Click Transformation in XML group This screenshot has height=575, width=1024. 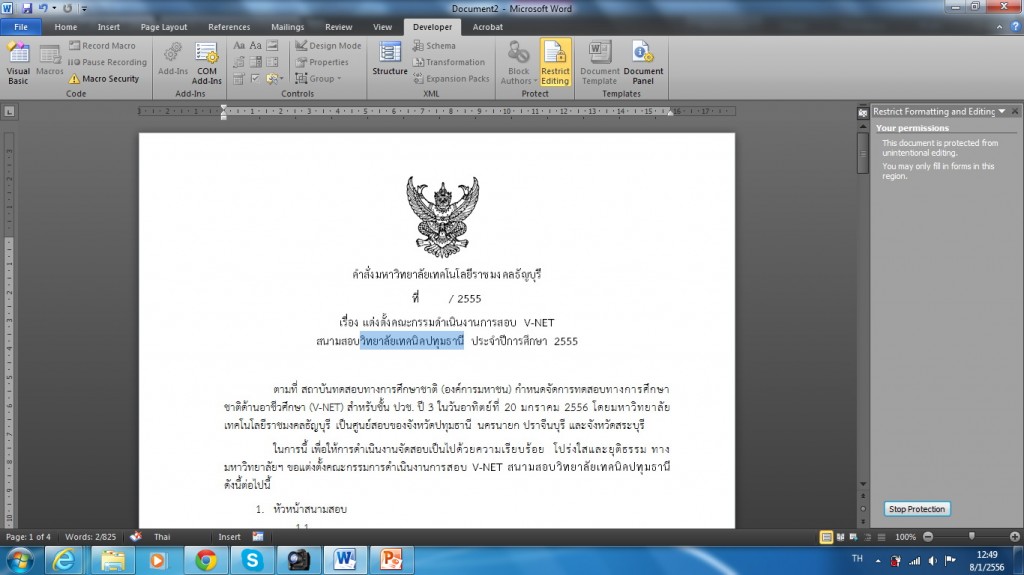click(x=449, y=62)
